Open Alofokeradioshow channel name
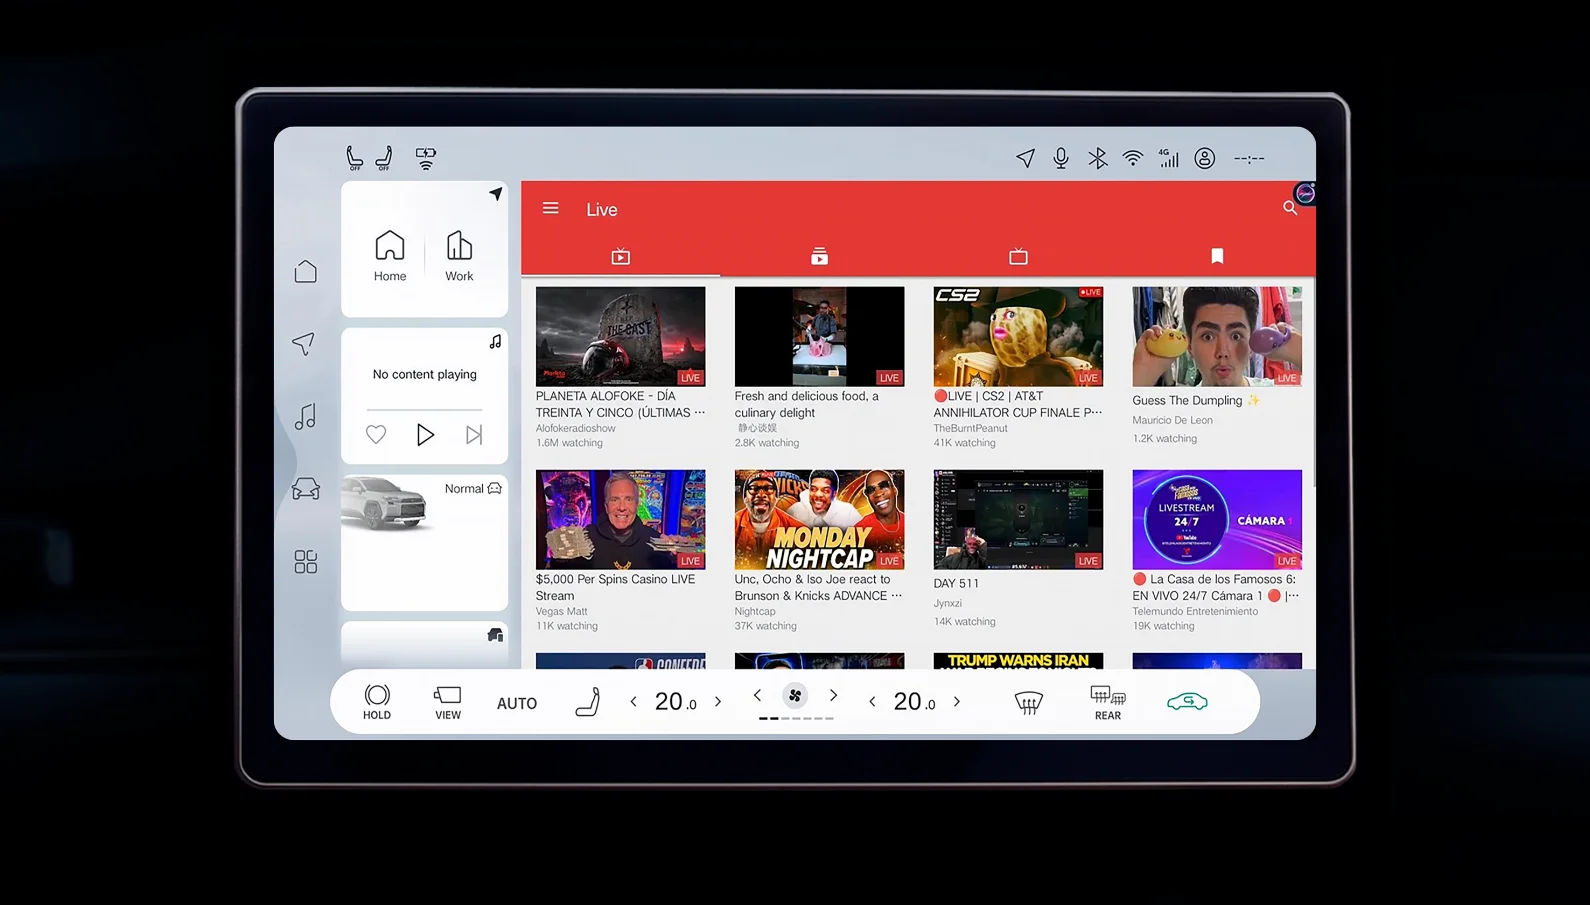This screenshot has width=1590, height=905. (x=575, y=428)
